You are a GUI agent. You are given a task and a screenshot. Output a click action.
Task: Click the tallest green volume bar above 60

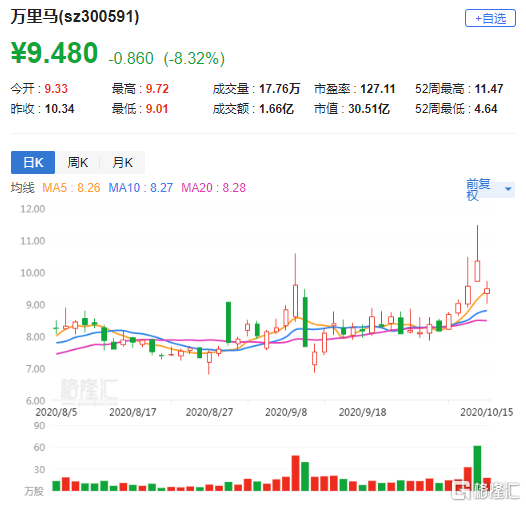click(477, 468)
